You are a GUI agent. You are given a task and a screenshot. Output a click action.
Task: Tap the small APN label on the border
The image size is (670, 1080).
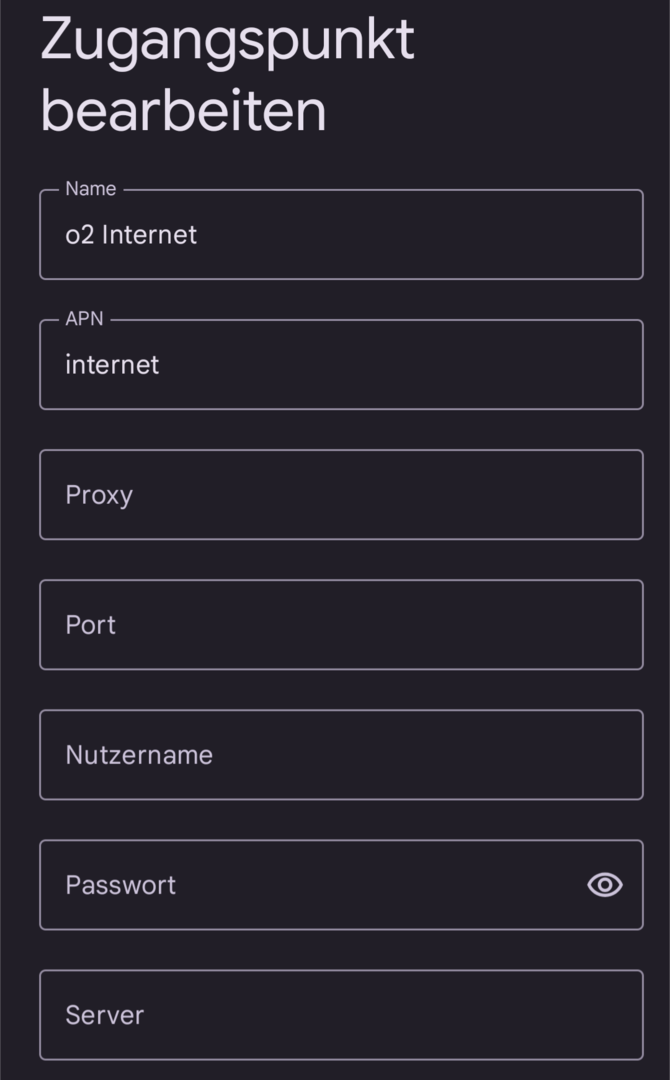coord(84,319)
